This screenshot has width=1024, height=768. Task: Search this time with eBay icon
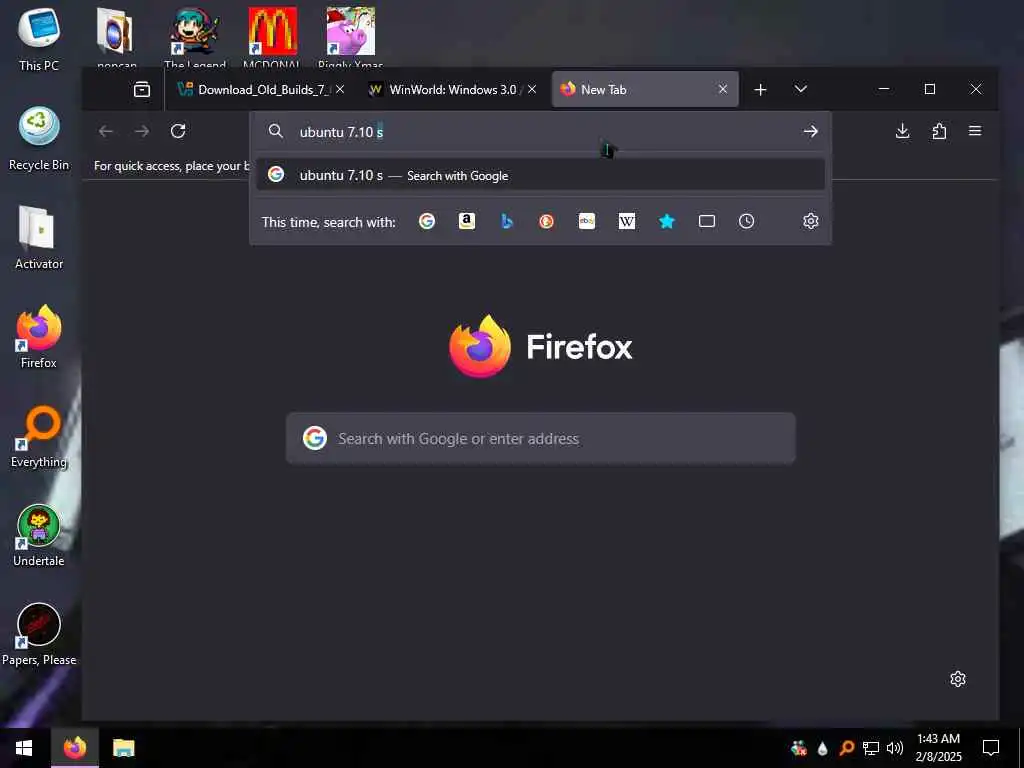[586, 221]
